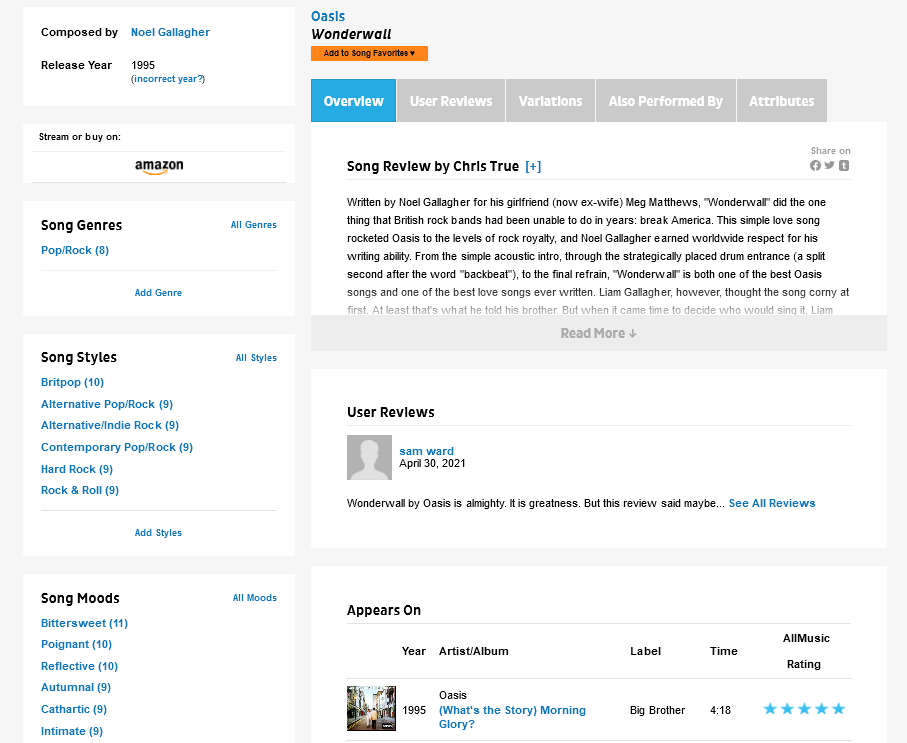
Task: Switch to the User Reviews tab
Action: (451, 101)
